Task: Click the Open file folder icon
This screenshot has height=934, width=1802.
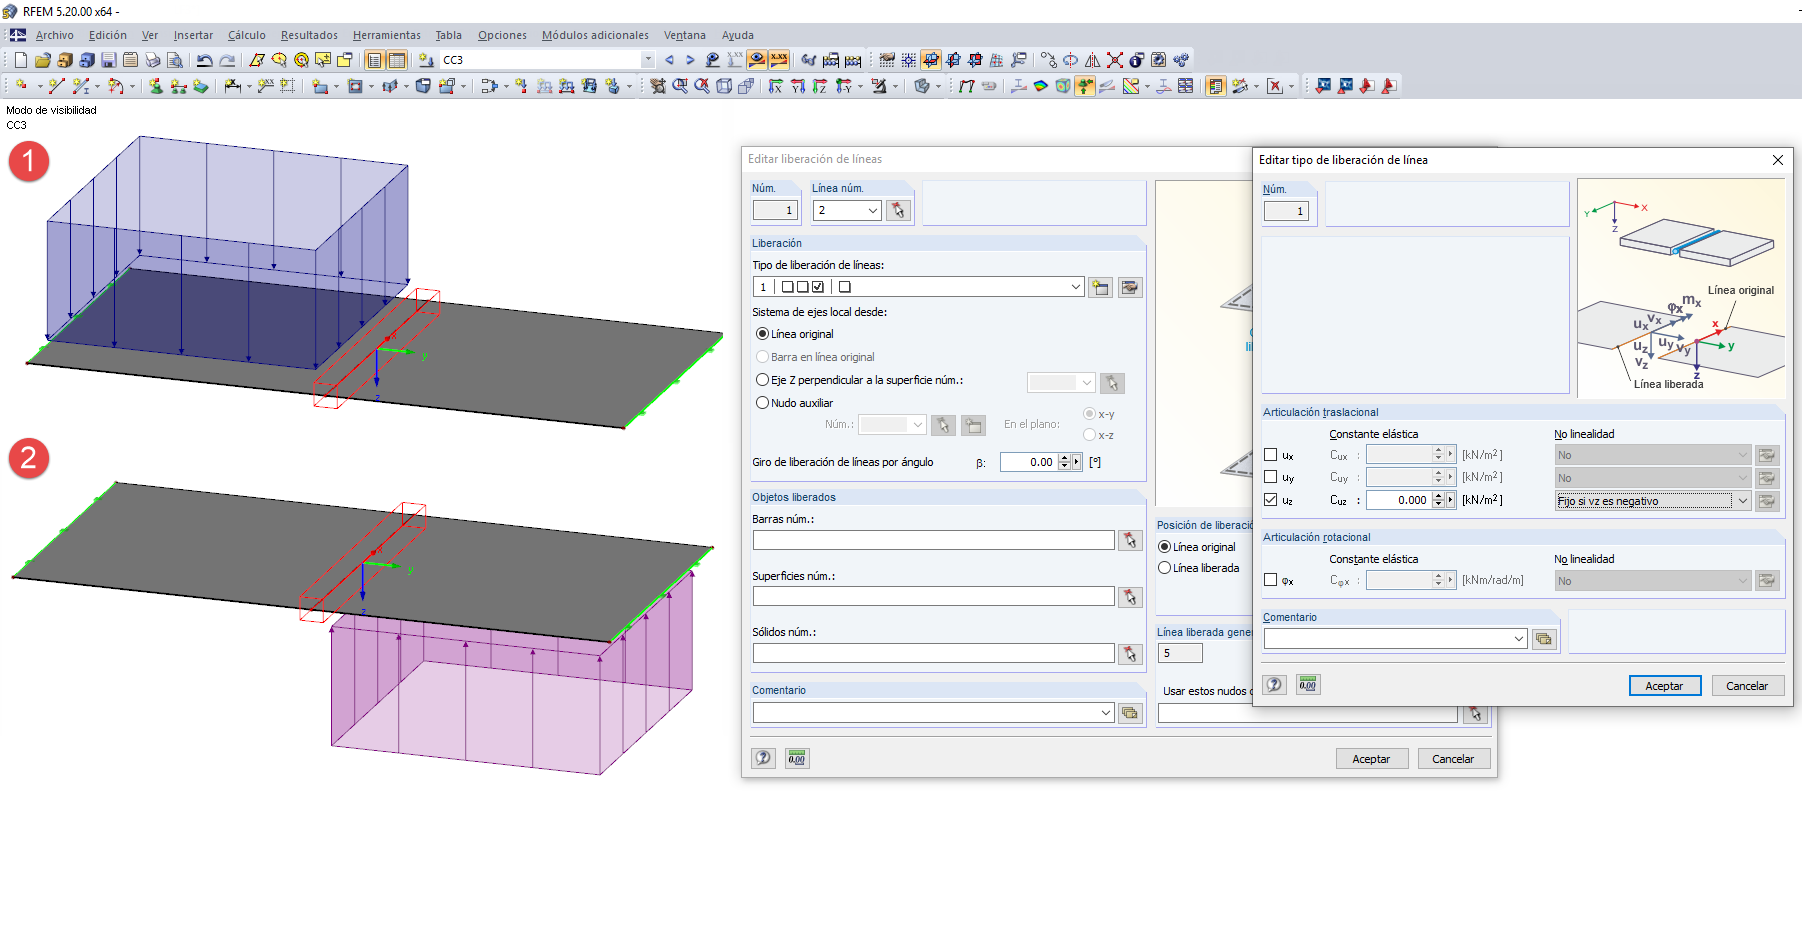Action: tap(43, 60)
